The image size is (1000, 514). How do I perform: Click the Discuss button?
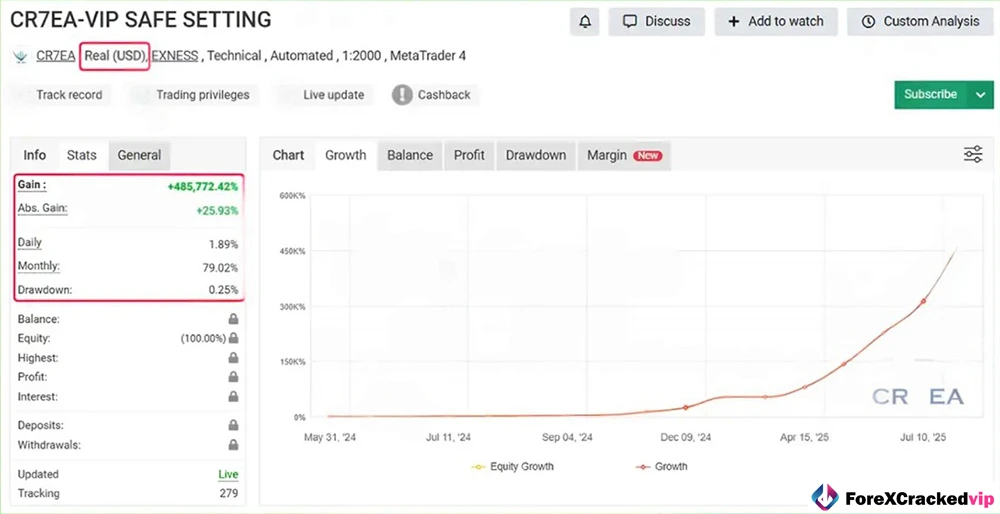tap(656, 22)
